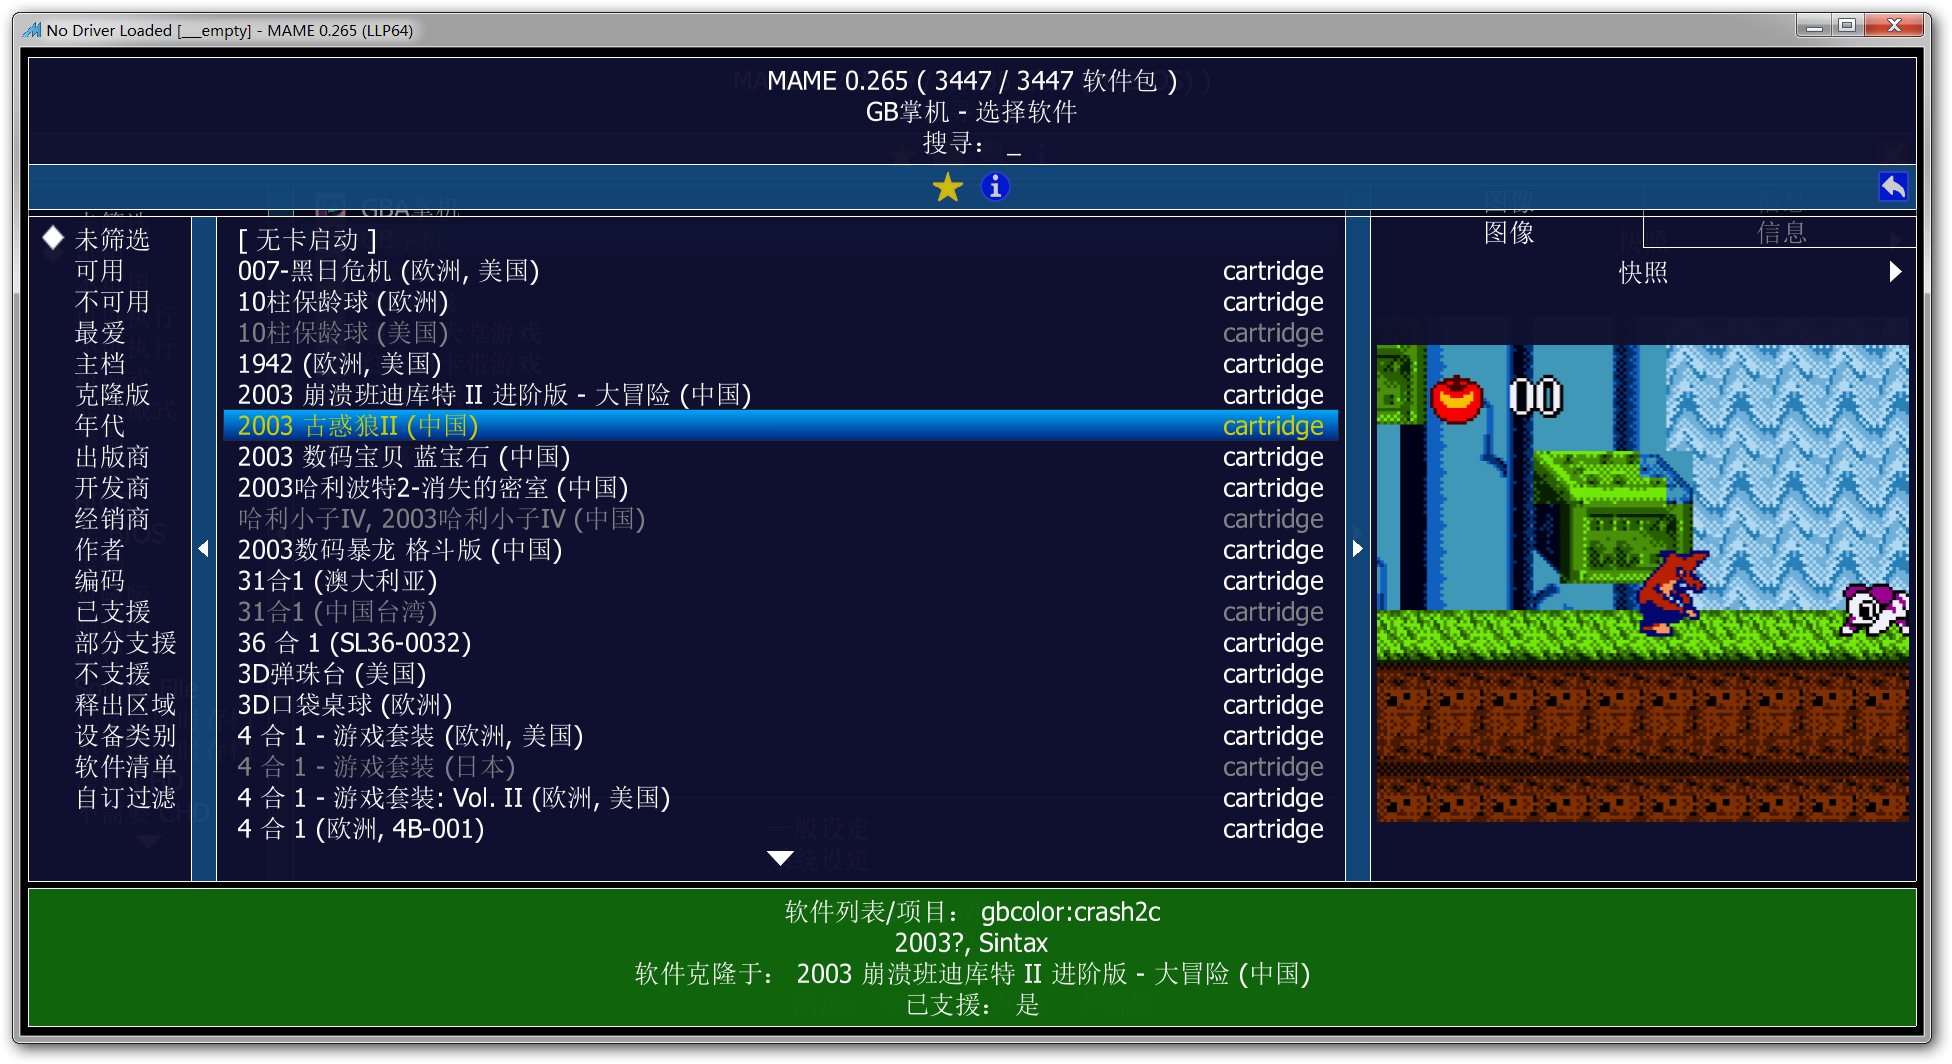
Task: Switch to the 信息 tab
Action: pyautogui.click(x=1781, y=233)
